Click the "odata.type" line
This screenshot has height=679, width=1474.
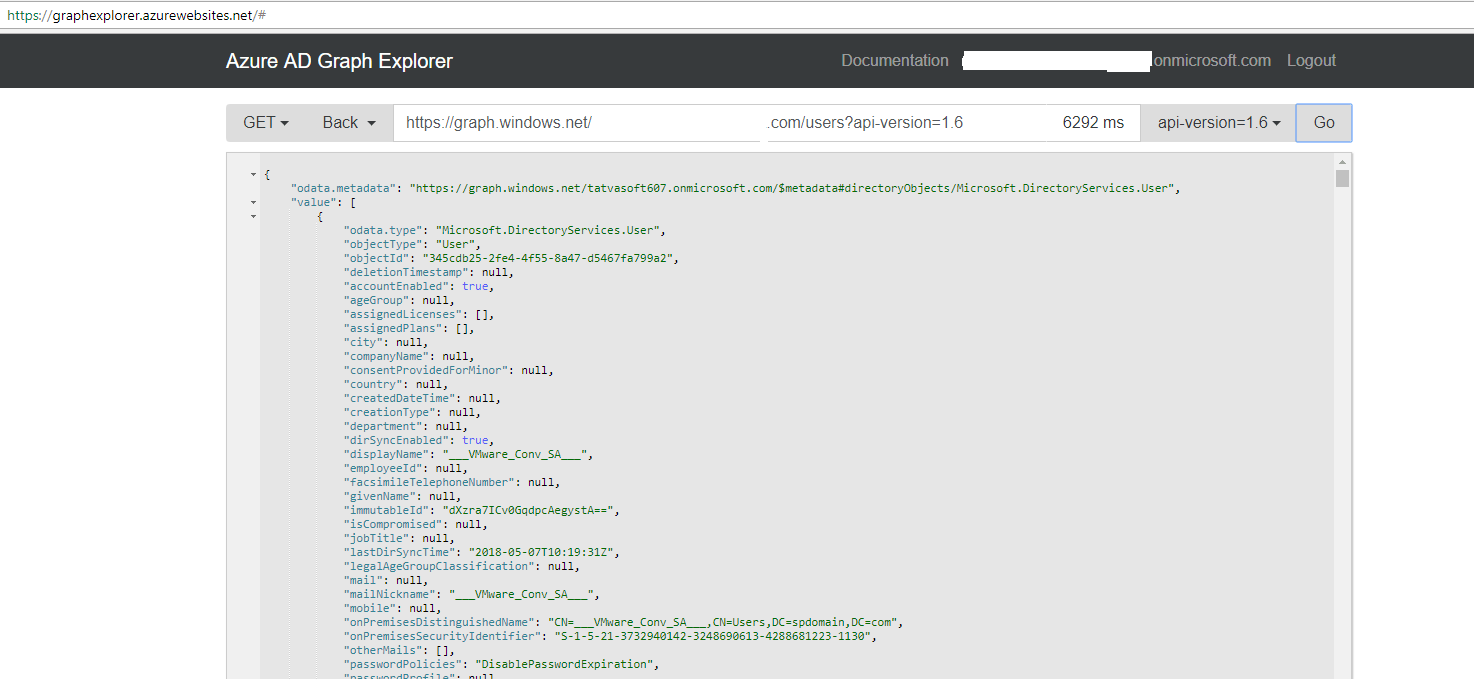(504, 230)
